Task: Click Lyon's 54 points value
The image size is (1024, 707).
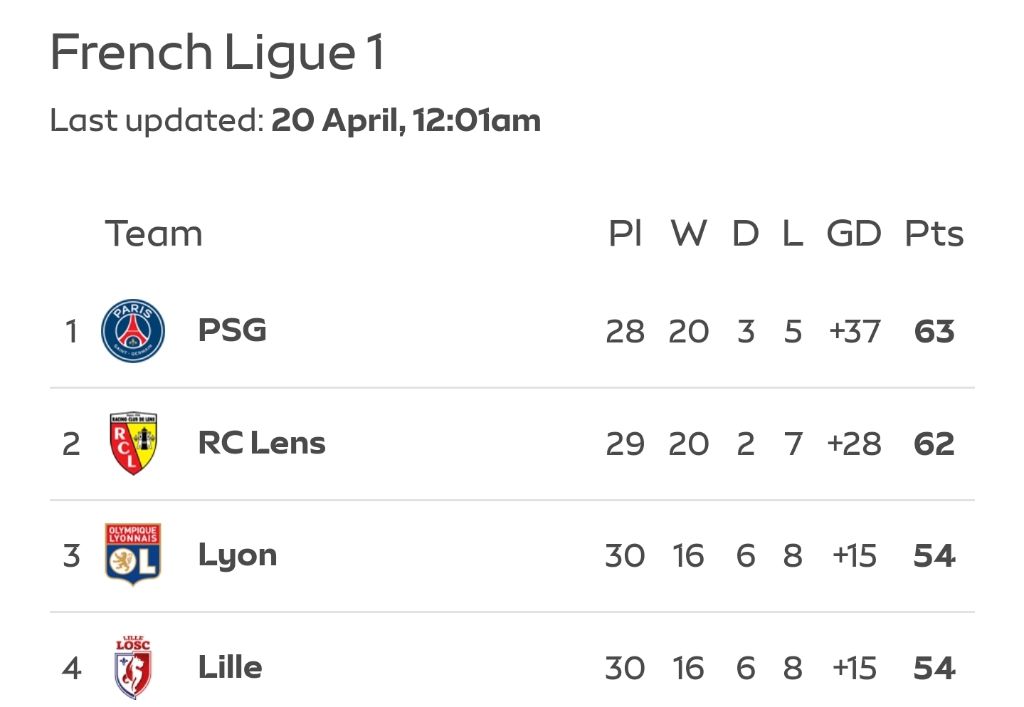Action: (x=934, y=556)
